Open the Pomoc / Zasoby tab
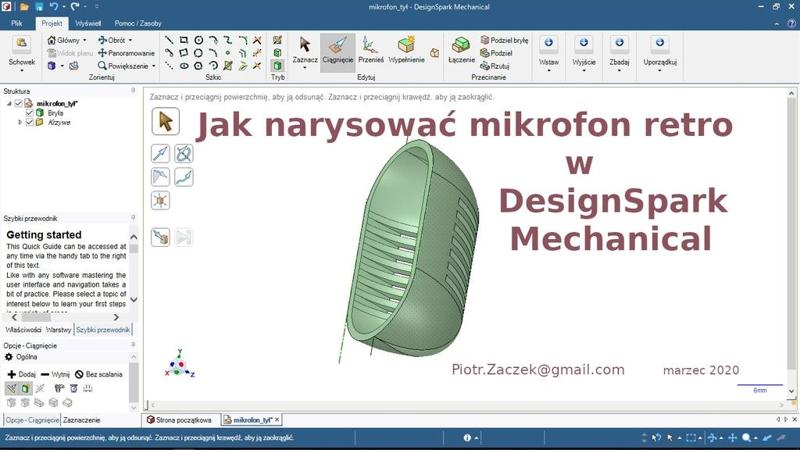 pos(138,23)
